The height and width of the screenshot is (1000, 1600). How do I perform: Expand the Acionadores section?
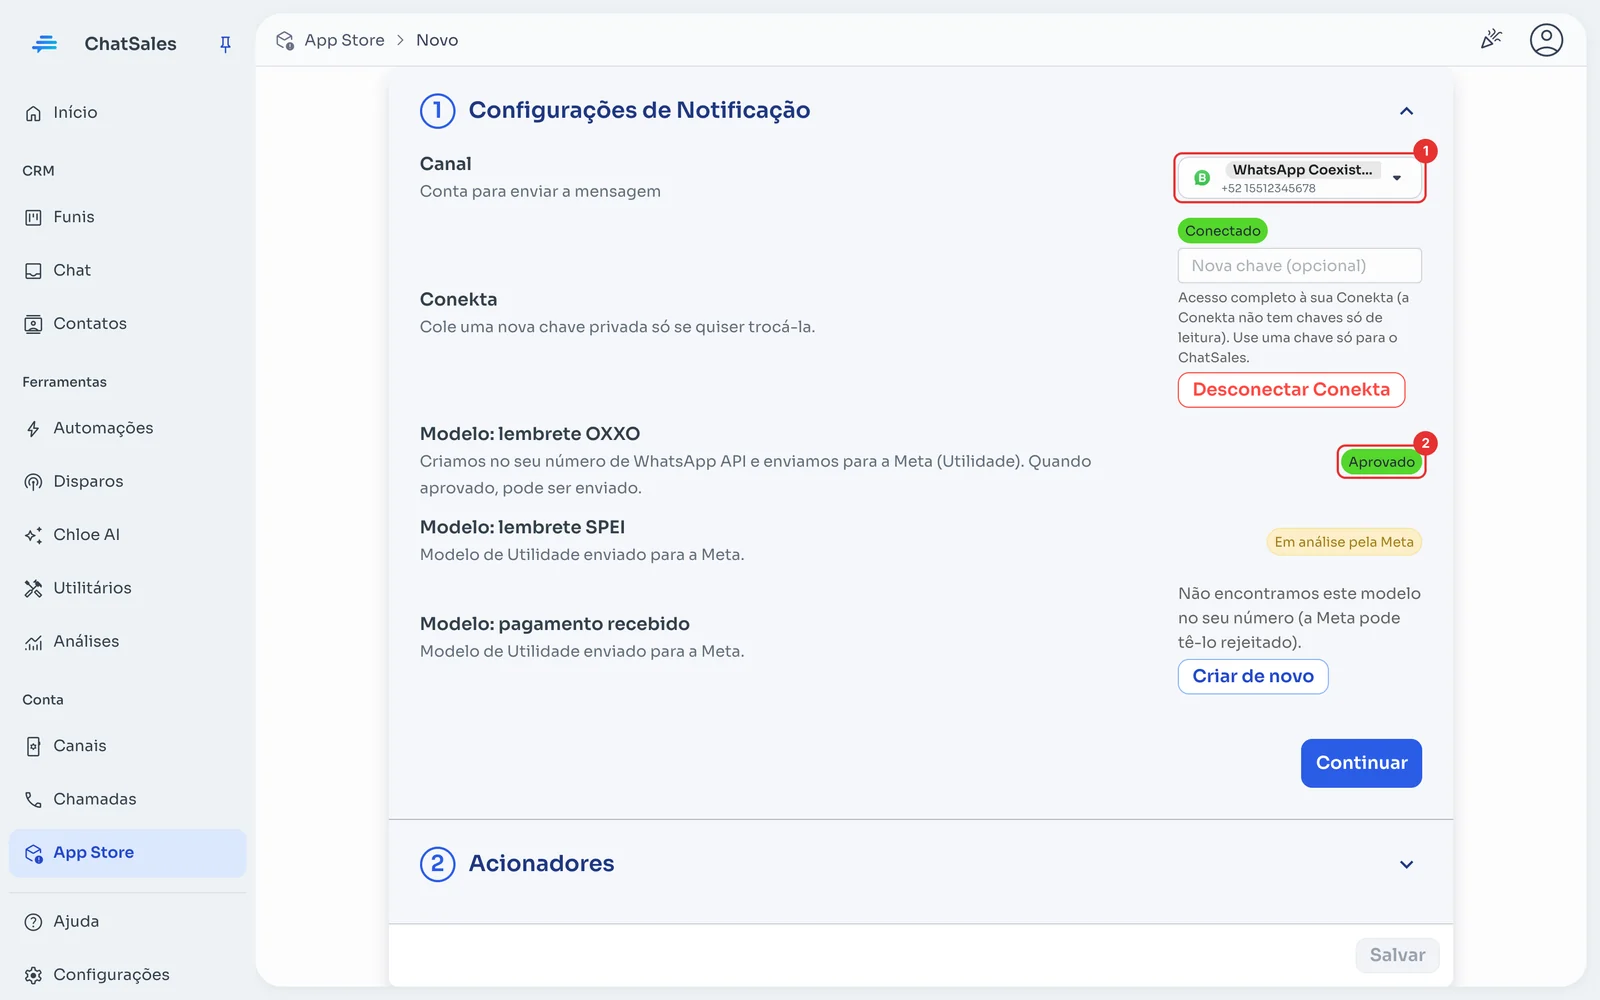pos(1406,864)
